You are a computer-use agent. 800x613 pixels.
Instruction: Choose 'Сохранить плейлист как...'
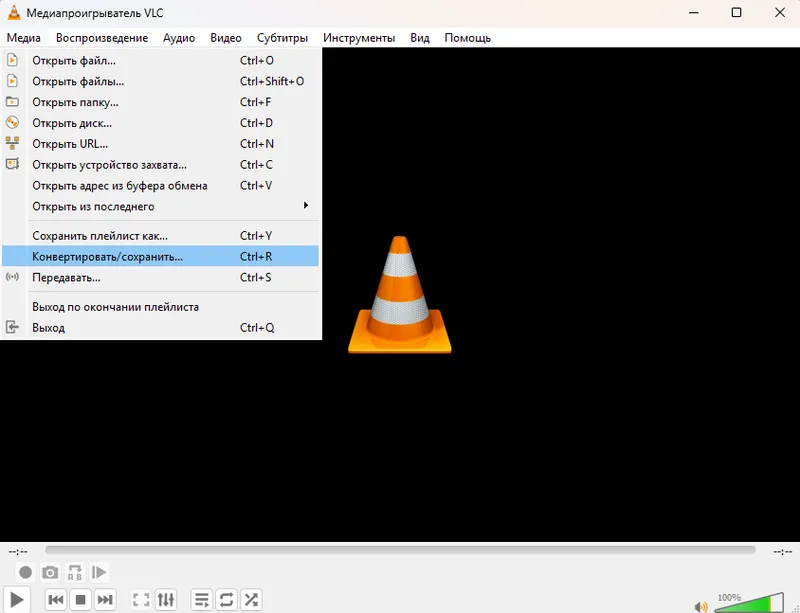[161, 236]
